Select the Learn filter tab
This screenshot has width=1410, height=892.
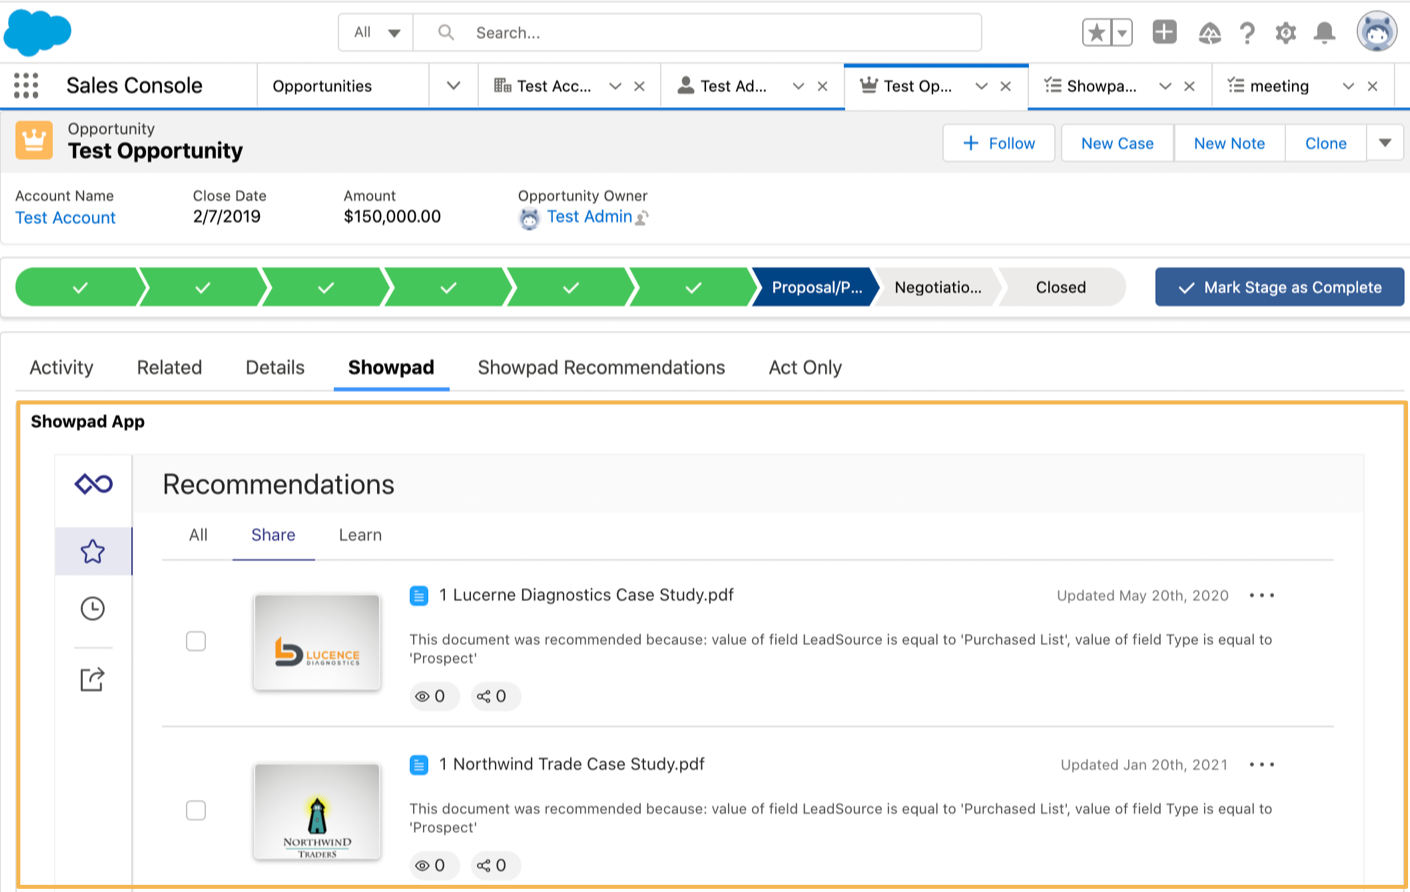click(359, 535)
